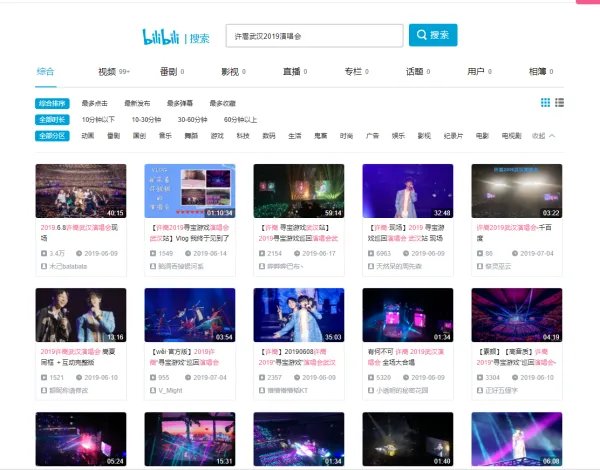
Task: Filter by 动画 category
Action: [88, 136]
